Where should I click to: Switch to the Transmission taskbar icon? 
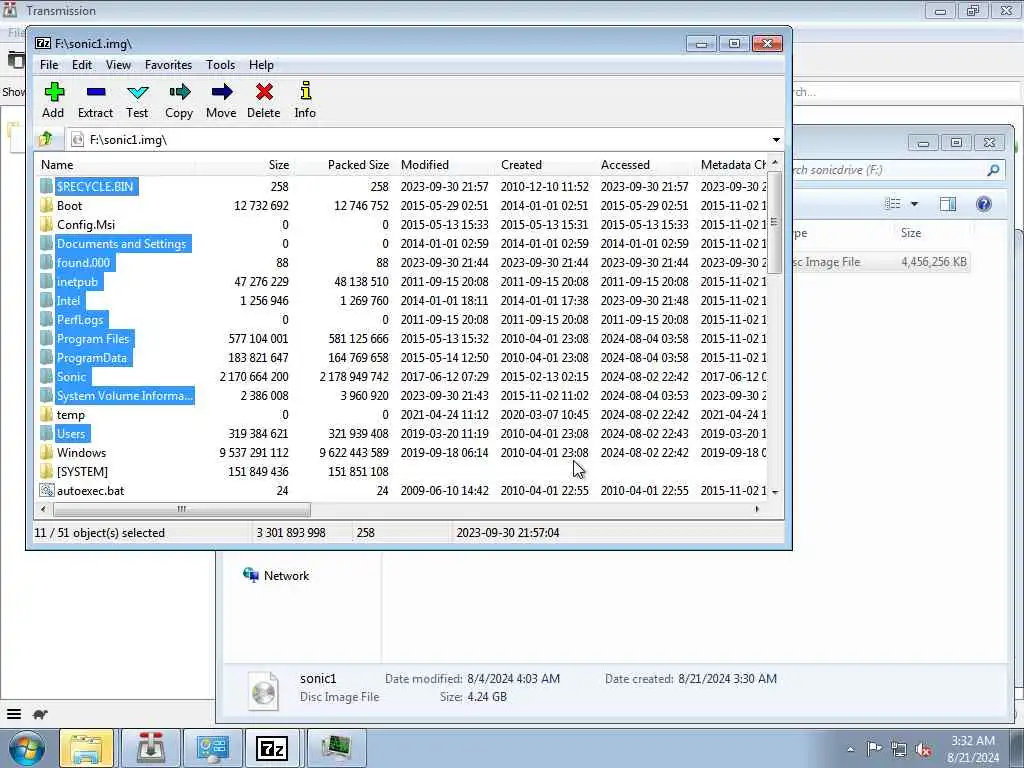point(150,748)
